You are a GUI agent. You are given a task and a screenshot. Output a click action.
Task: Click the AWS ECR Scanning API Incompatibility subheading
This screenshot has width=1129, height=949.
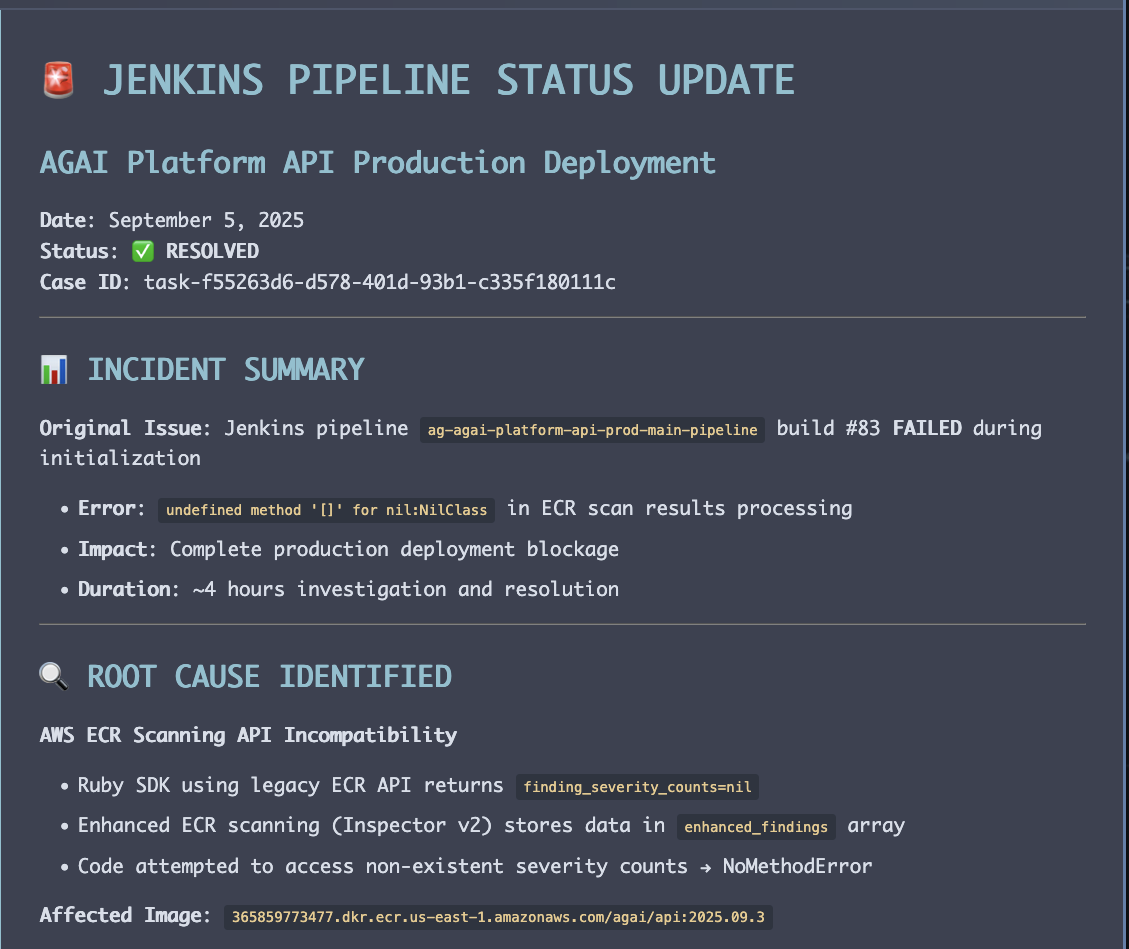248,735
